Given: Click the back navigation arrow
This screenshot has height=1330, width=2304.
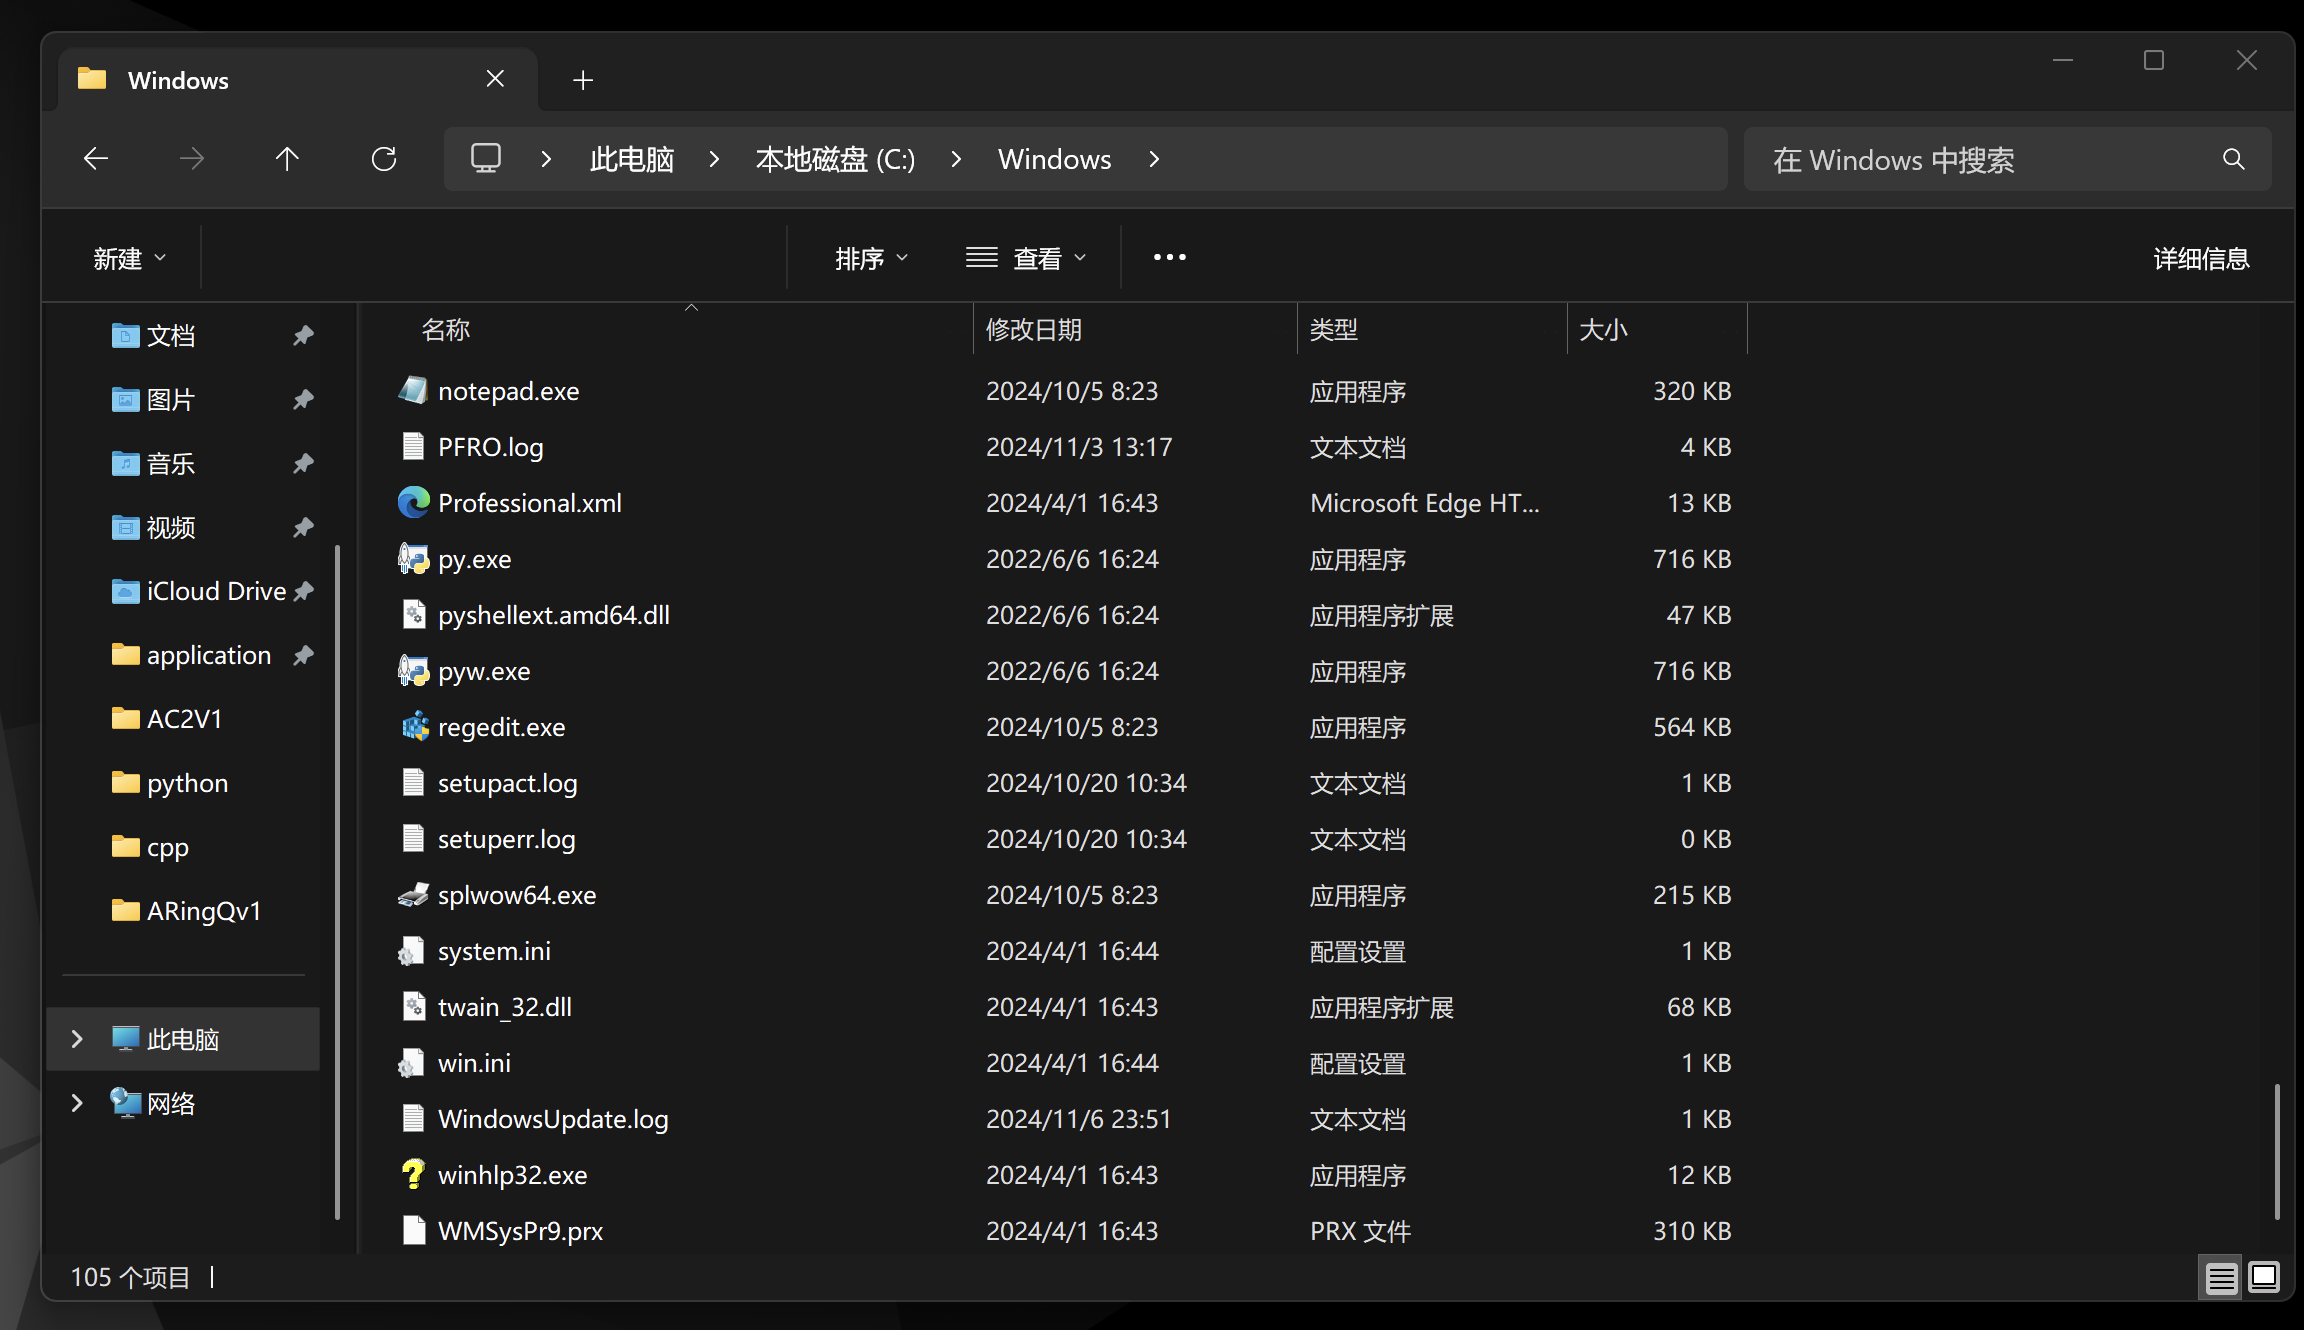Looking at the screenshot, I should click(x=96, y=159).
